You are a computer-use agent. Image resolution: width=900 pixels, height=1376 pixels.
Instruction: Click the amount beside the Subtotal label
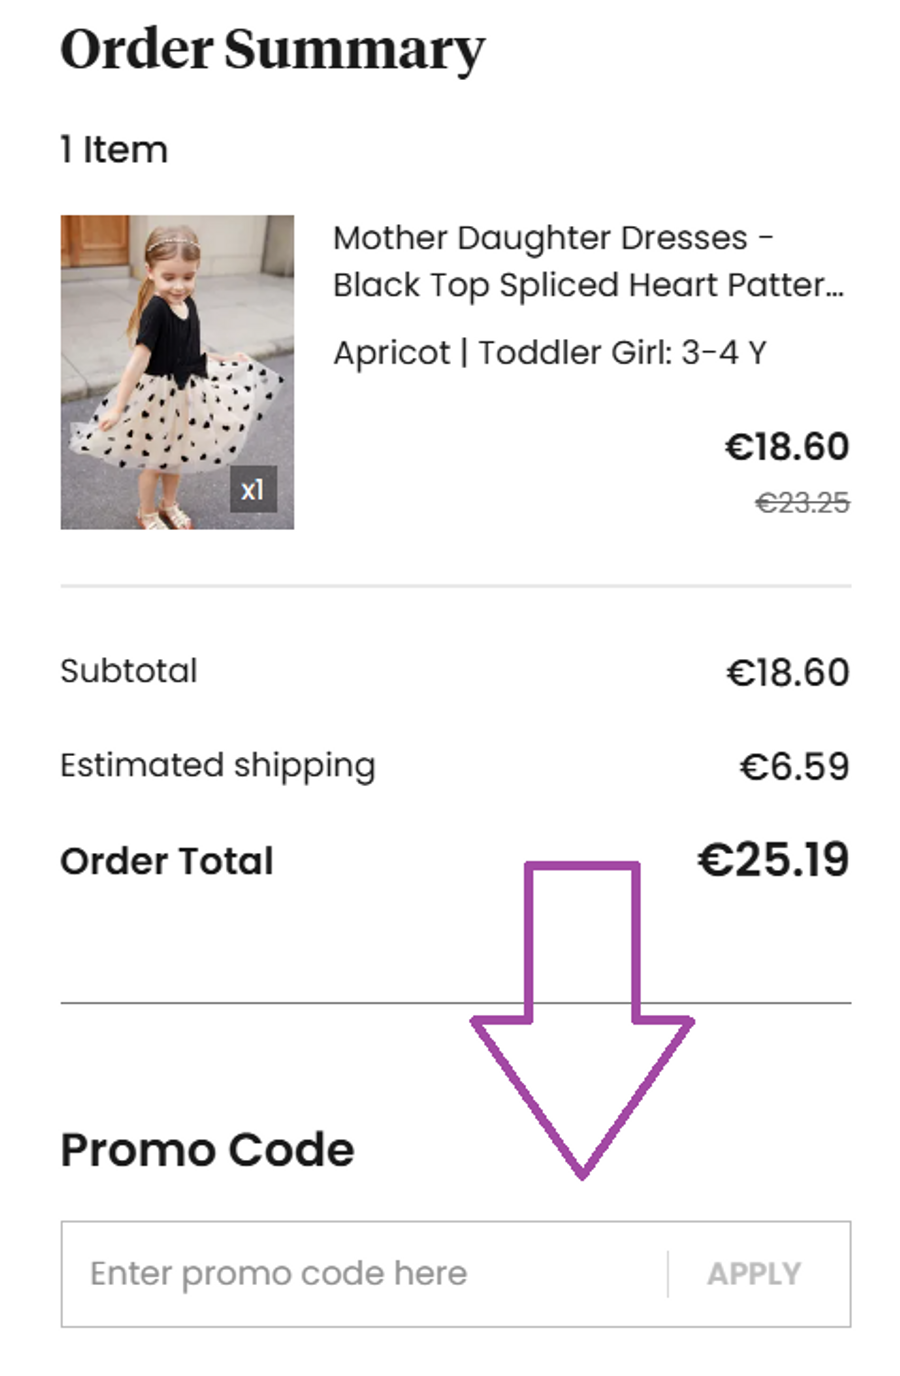click(x=787, y=673)
